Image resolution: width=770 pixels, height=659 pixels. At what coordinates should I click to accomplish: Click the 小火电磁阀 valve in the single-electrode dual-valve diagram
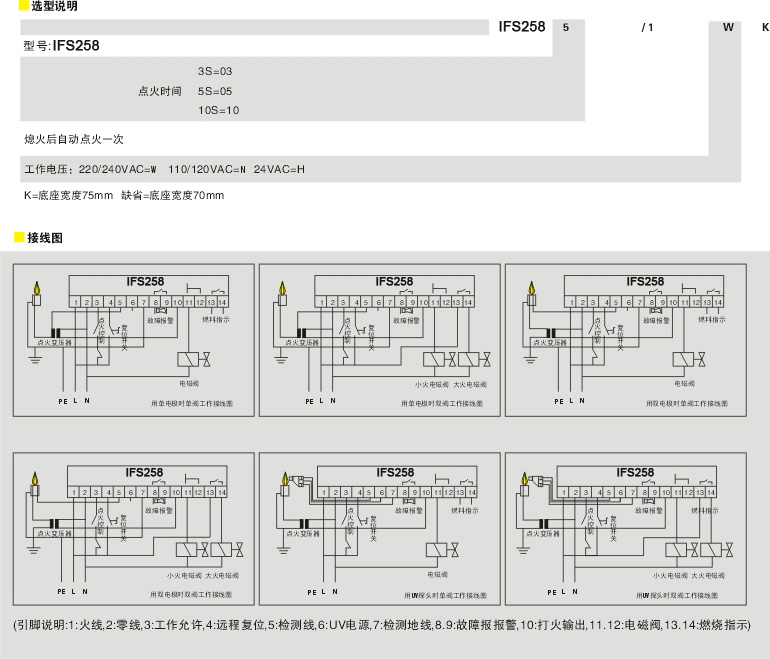pos(434,360)
